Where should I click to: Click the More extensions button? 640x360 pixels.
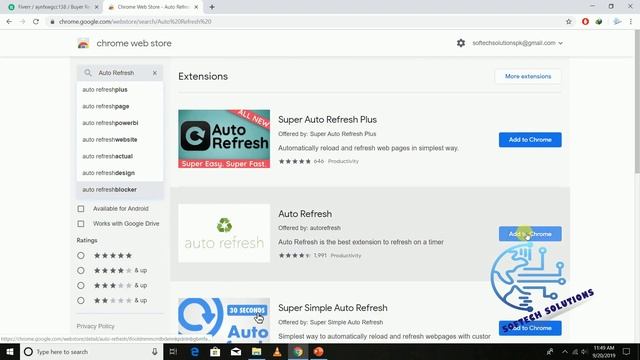pyautogui.click(x=528, y=76)
